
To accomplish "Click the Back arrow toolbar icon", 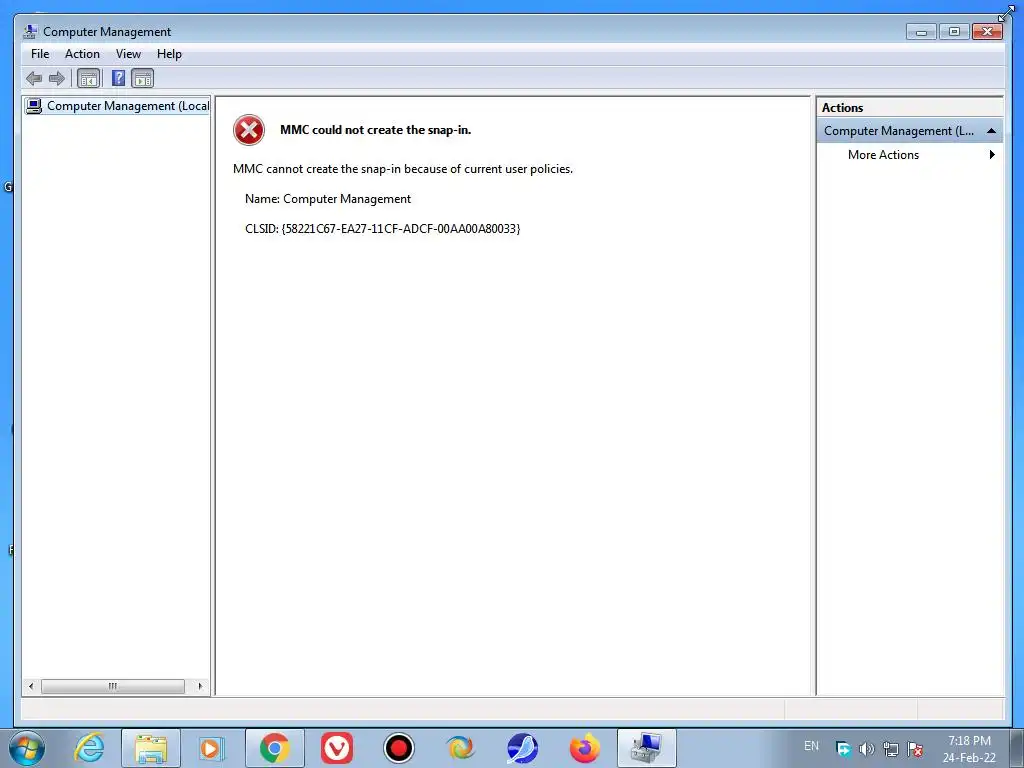I will [34, 78].
